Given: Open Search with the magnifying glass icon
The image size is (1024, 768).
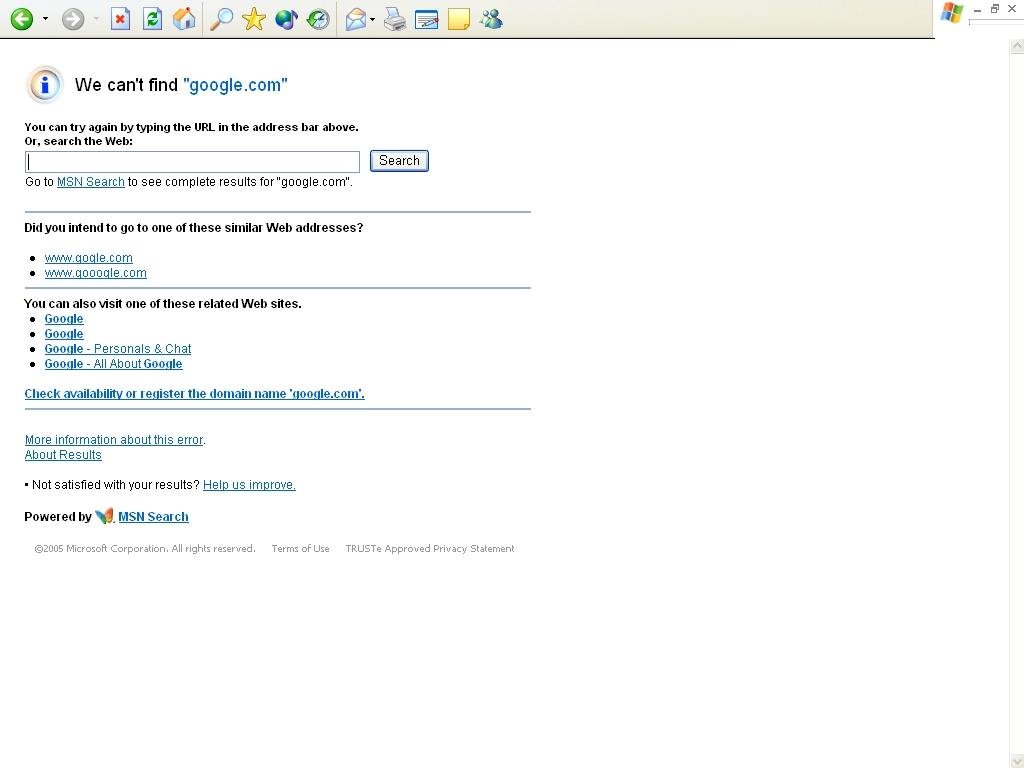Looking at the screenshot, I should tap(221, 19).
